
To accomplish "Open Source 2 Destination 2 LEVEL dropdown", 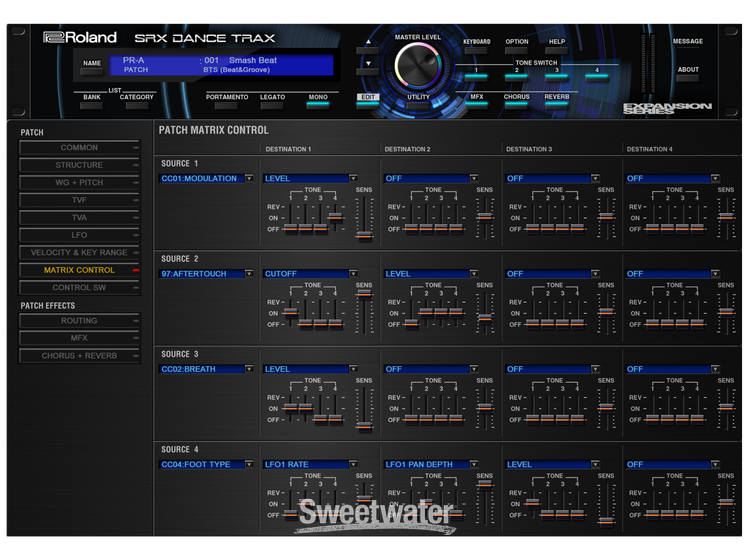I will tap(430, 274).
